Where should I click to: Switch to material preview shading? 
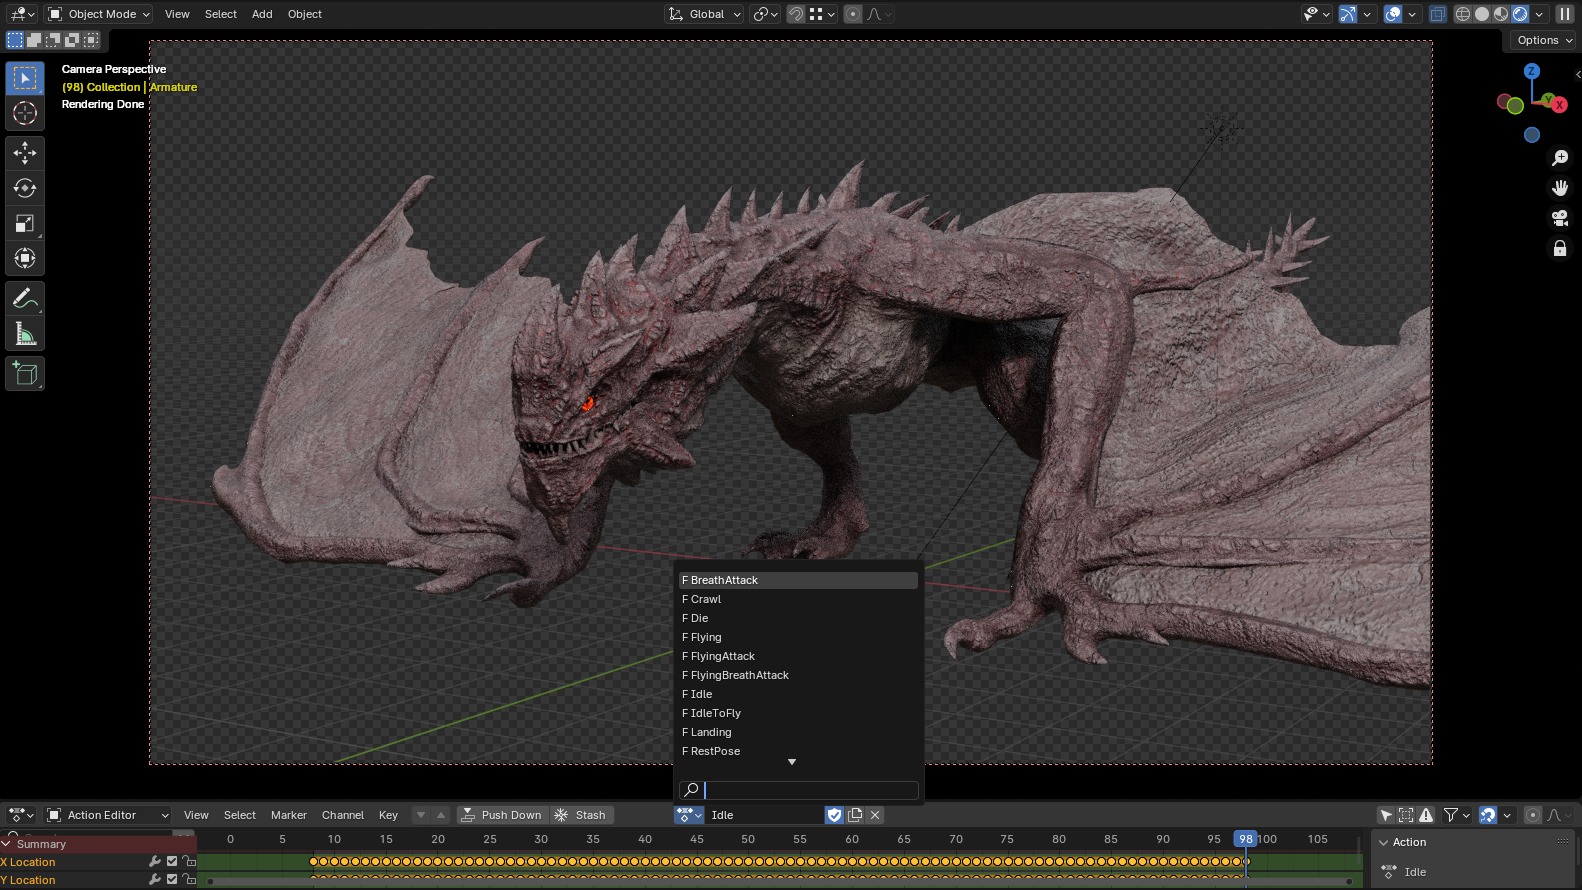tap(1501, 14)
